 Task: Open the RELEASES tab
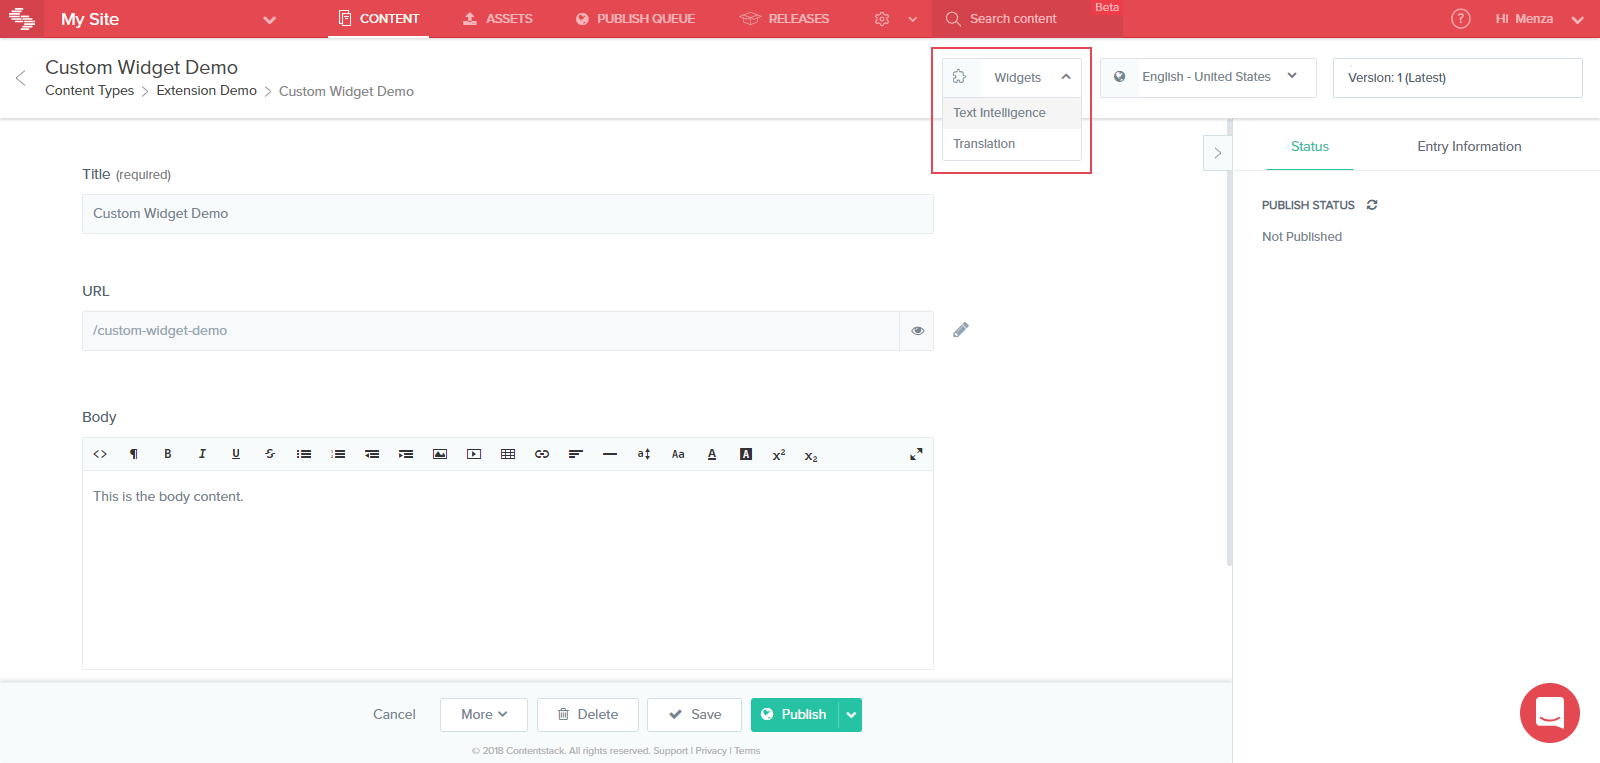click(x=785, y=19)
